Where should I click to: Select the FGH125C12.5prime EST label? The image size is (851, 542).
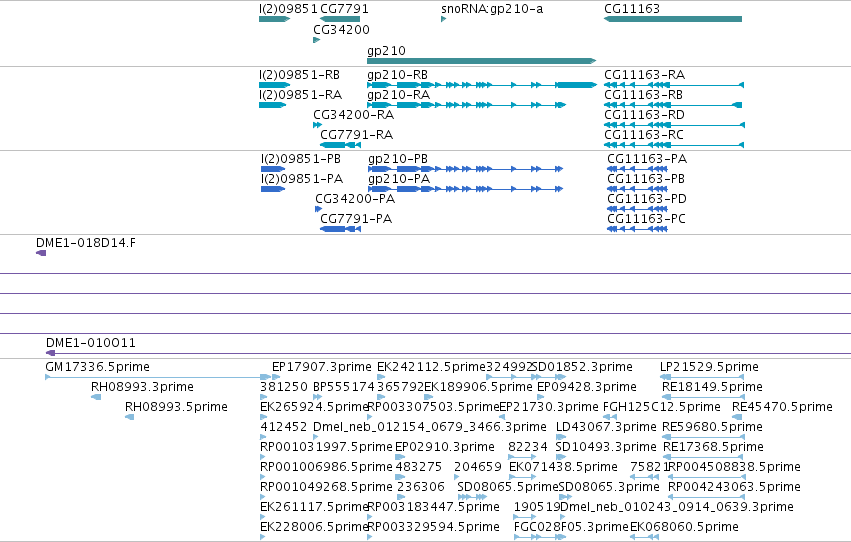tap(662, 407)
